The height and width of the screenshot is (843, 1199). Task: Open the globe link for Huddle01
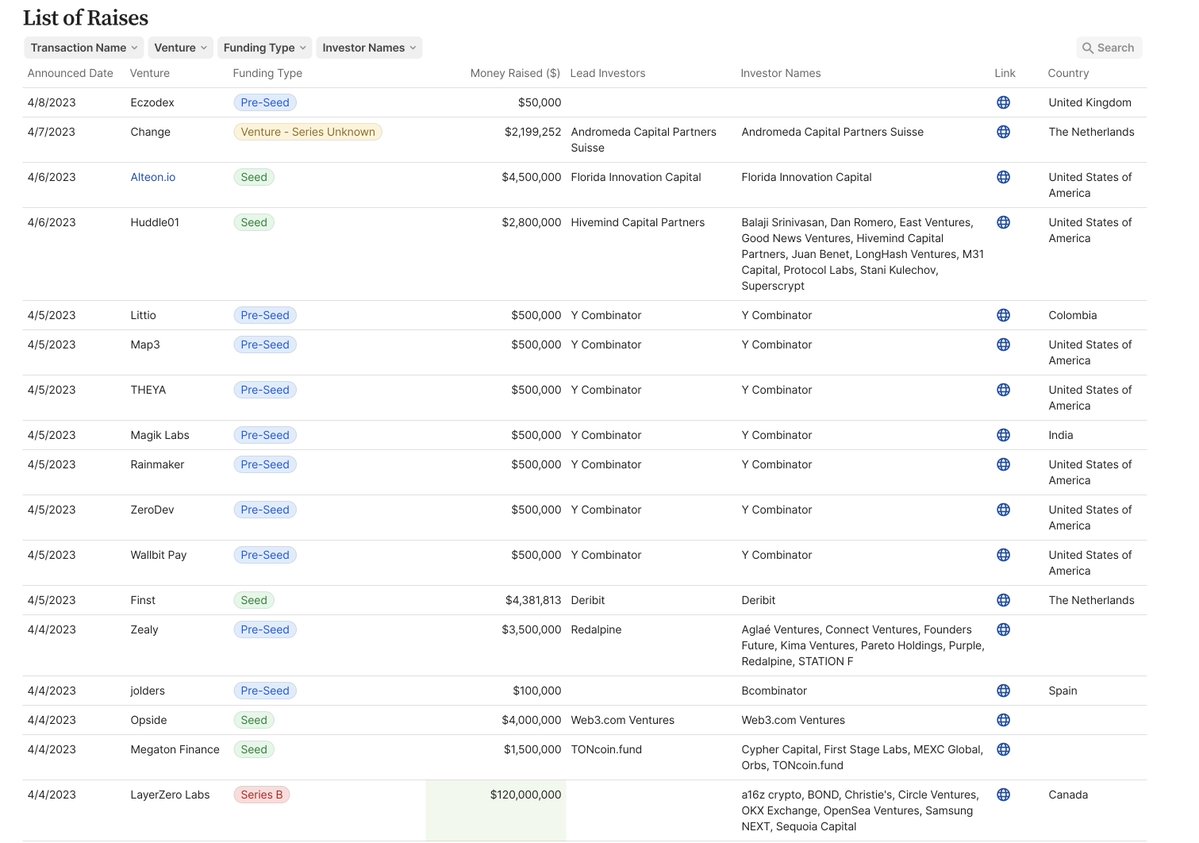(1003, 223)
